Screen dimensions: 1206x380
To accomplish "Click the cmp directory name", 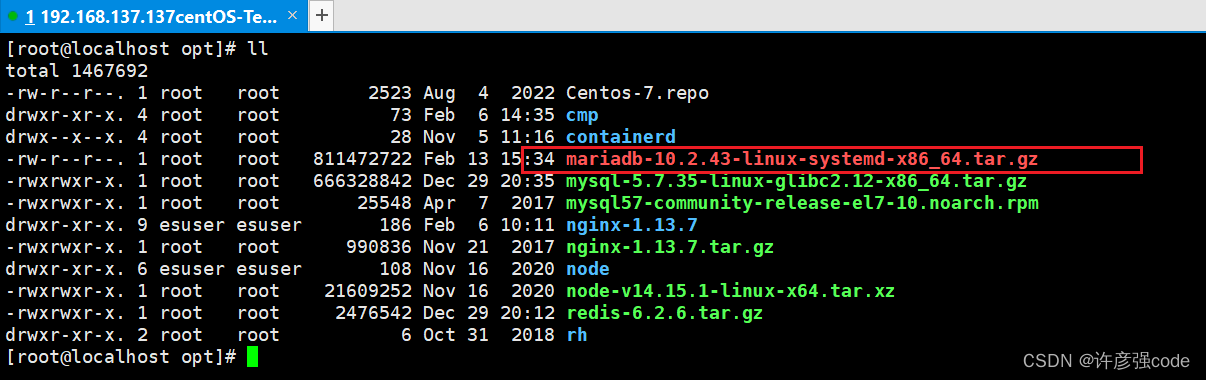I will pyautogui.click(x=582, y=115).
